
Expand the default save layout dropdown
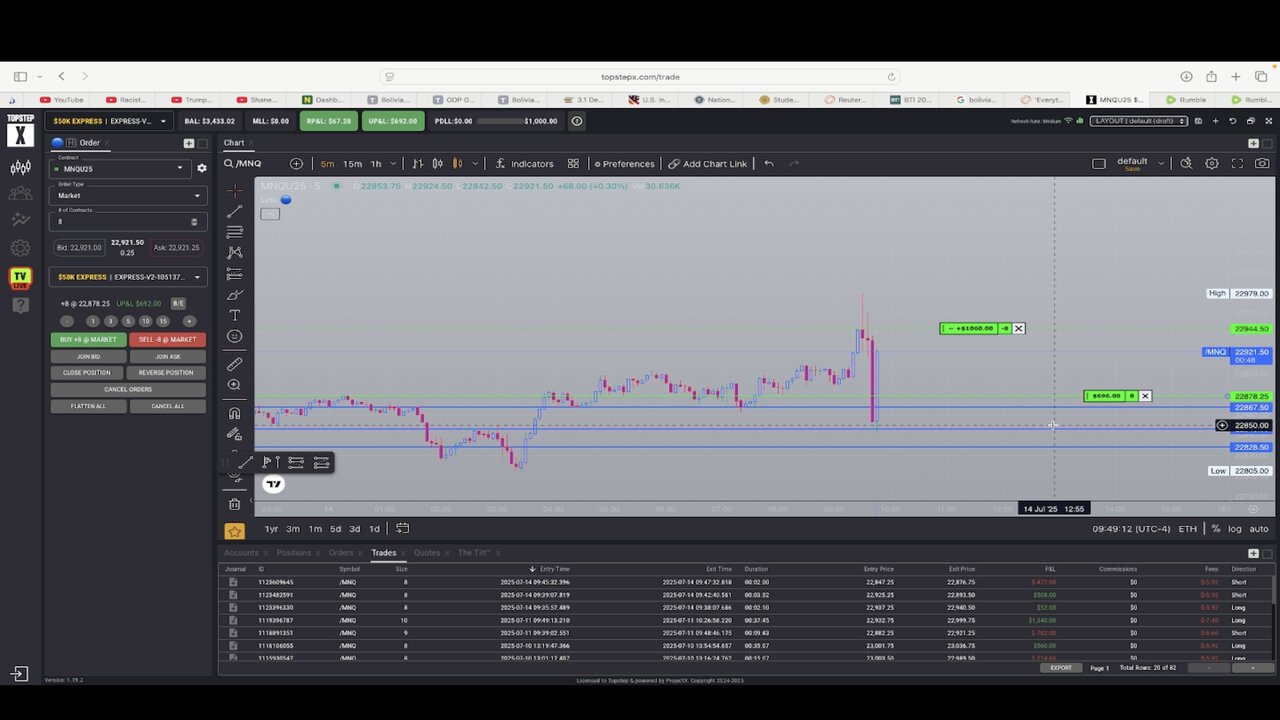pos(1161,162)
